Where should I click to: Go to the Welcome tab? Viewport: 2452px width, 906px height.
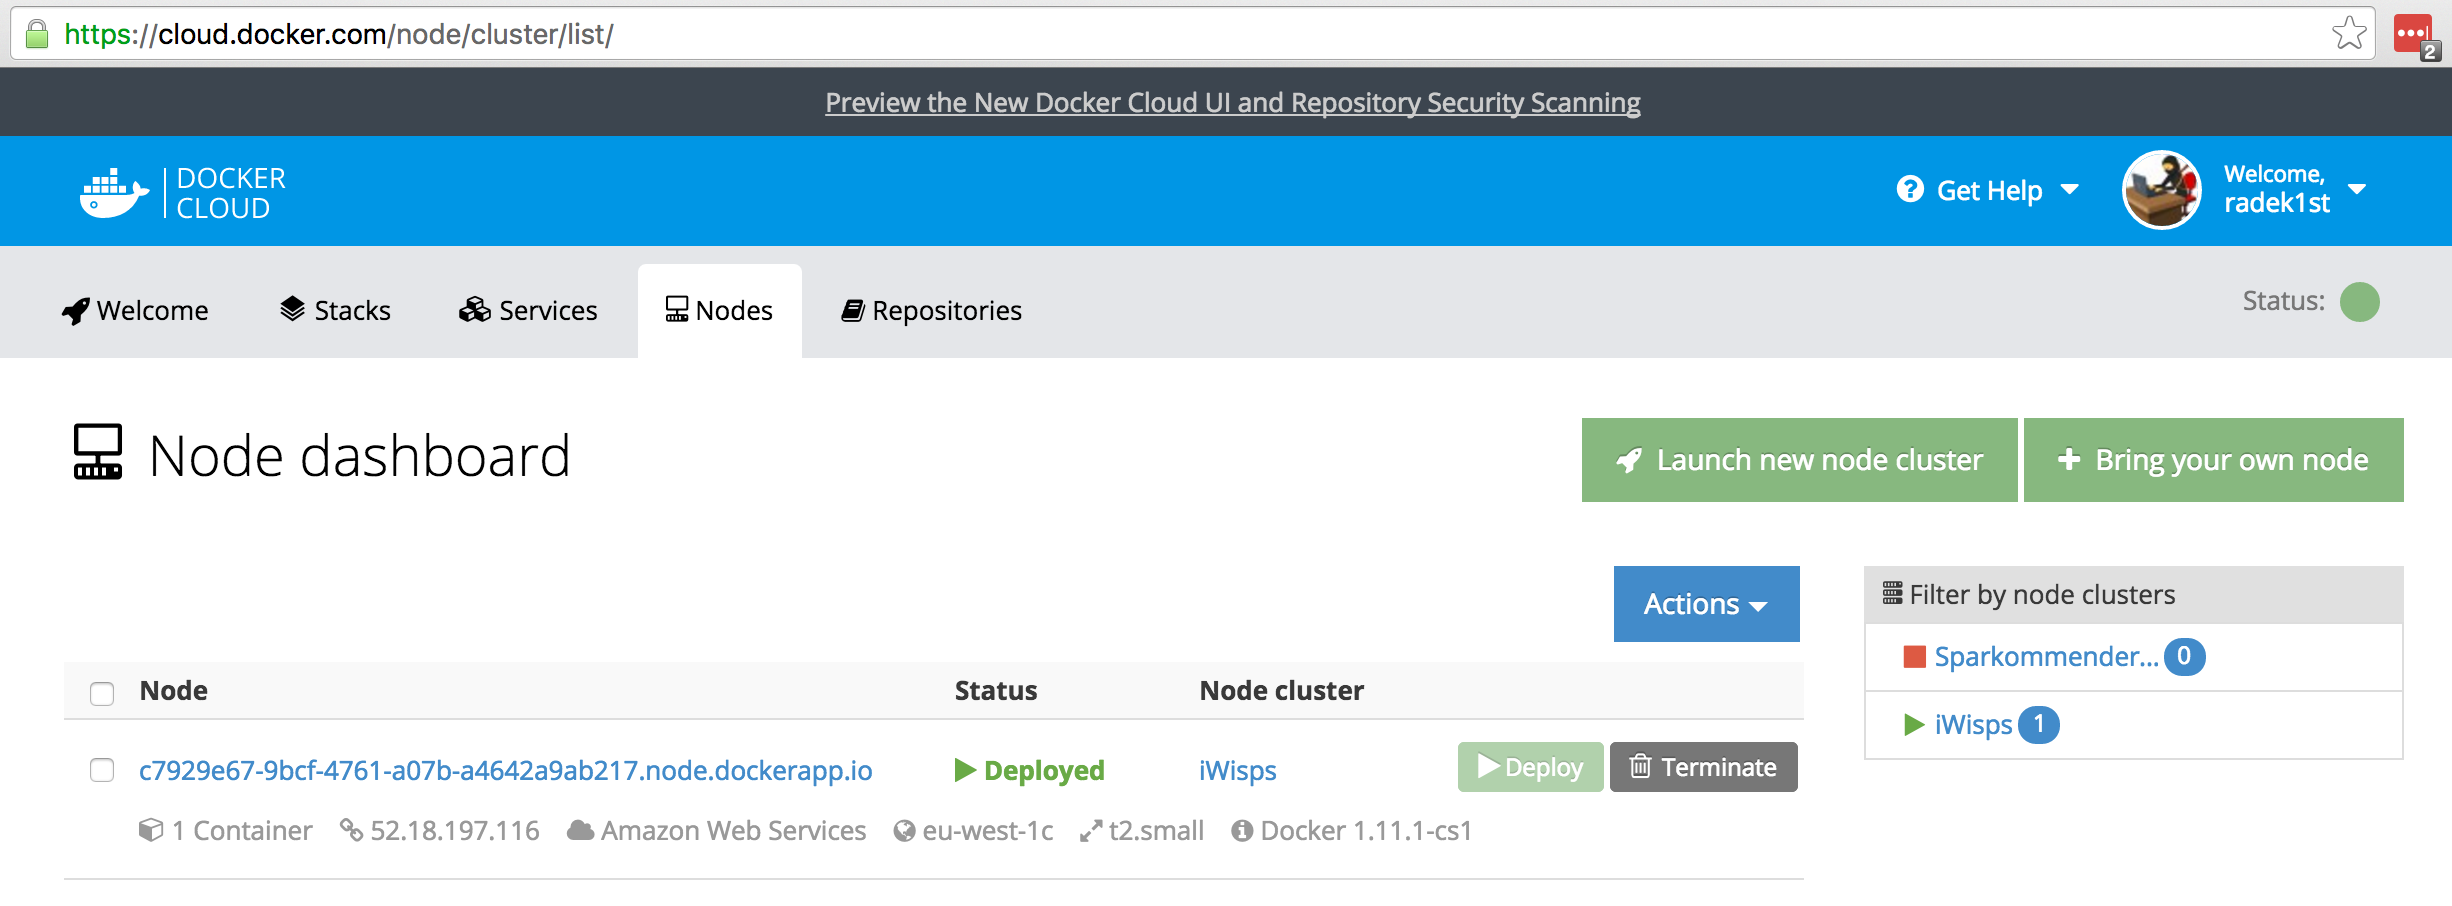pos(135,311)
